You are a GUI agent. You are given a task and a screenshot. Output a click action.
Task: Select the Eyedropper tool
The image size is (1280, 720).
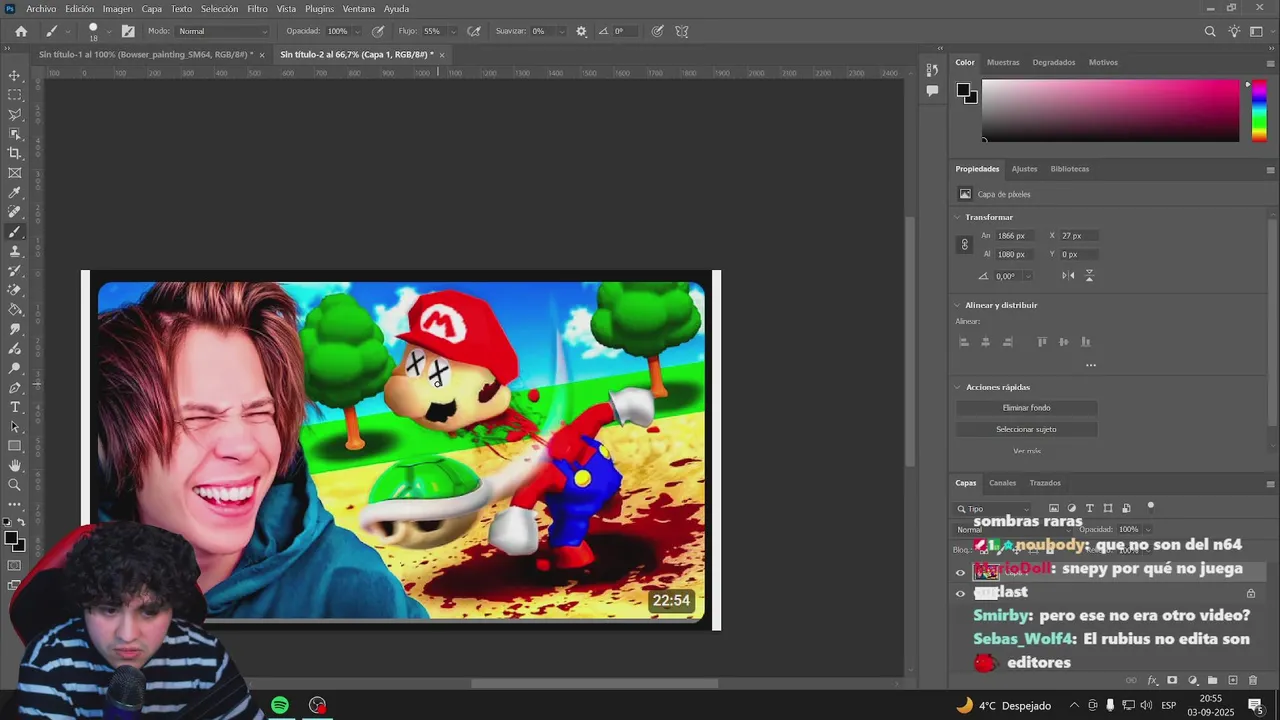point(15,192)
